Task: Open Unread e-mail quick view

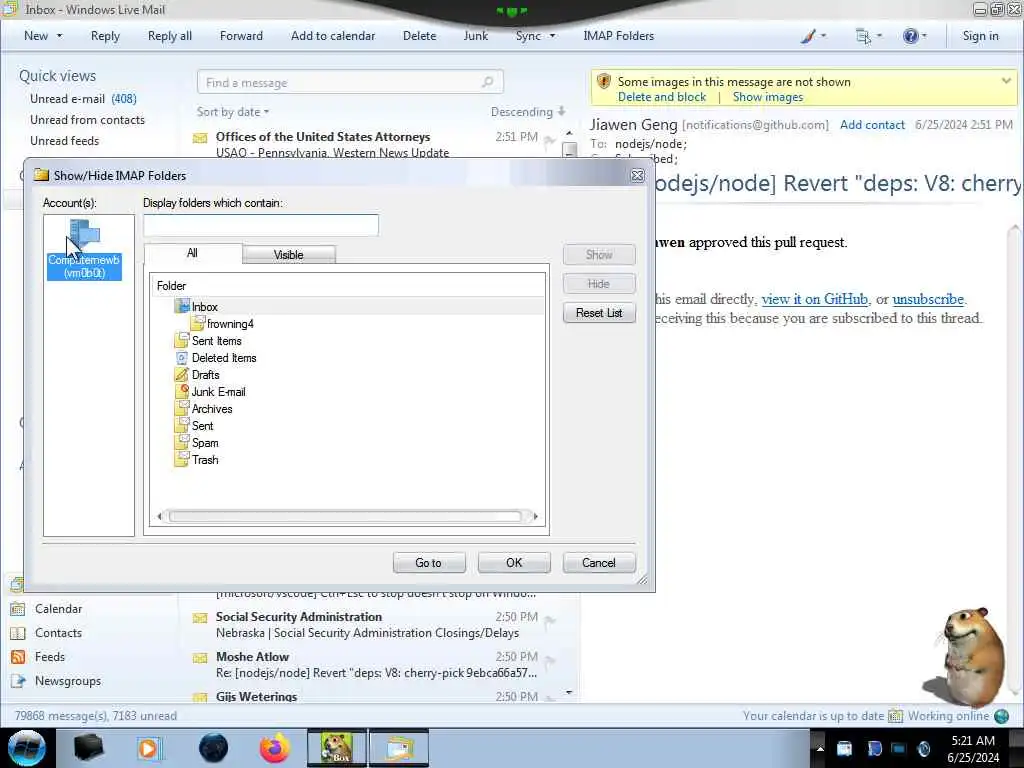Action: 83,99
